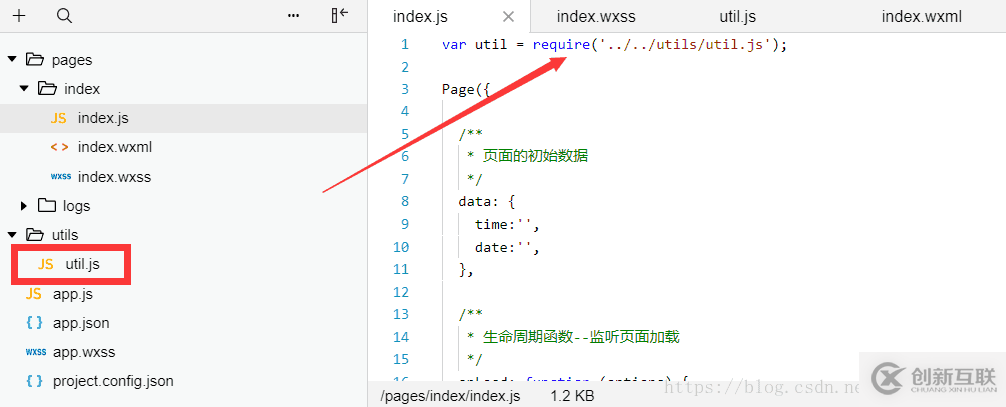Expand the logs folder arrow
Viewport: 1006px width, 407px height.
tap(24, 206)
